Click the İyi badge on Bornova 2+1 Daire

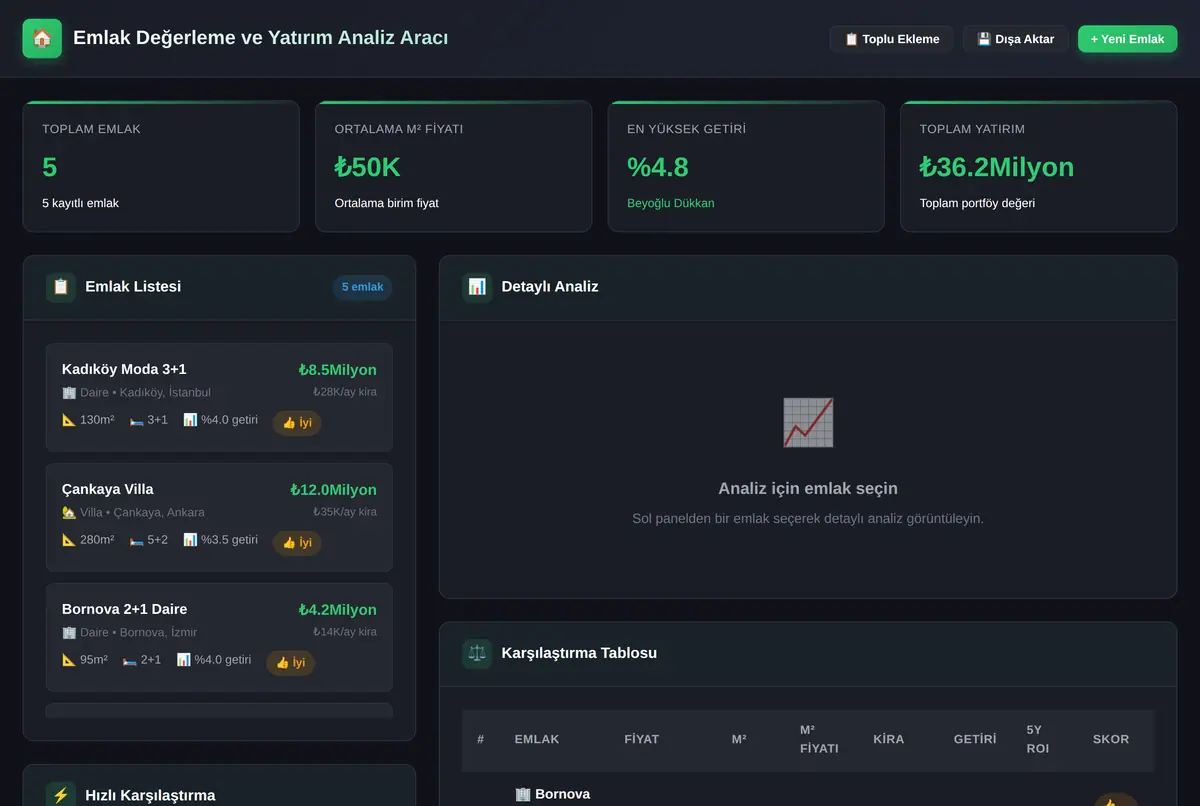pos(290,663)
